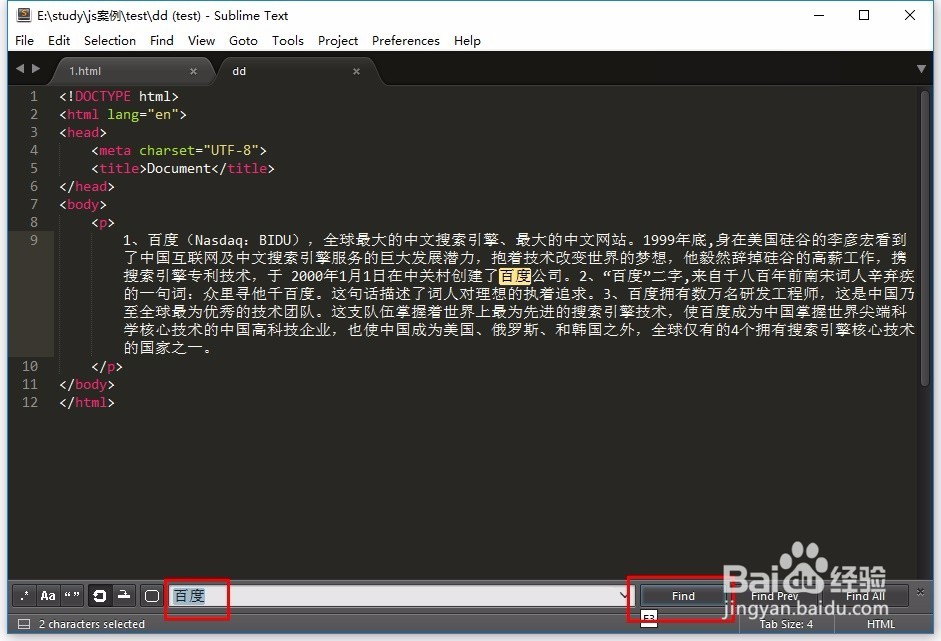Open the Goto menu
Viewport: 941px width, 641px height.
243,40
